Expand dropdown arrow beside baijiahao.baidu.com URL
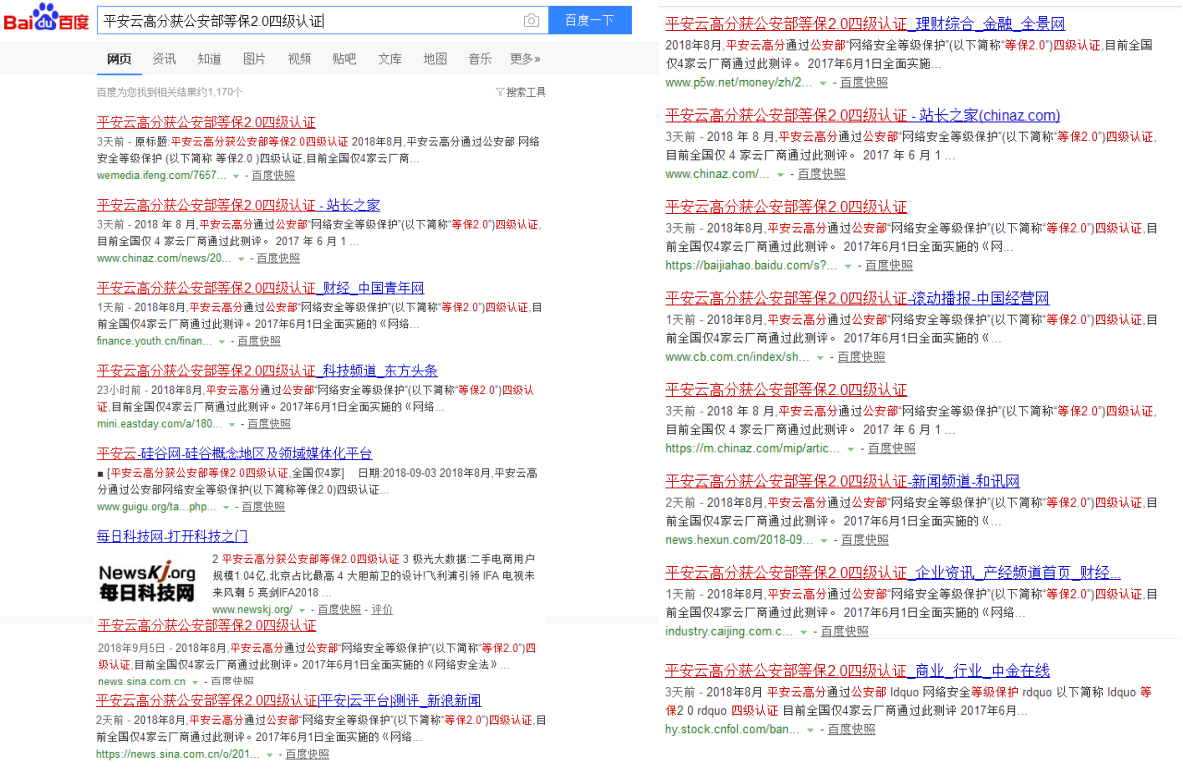The image size is (1183, 769). tap(848, 266)
